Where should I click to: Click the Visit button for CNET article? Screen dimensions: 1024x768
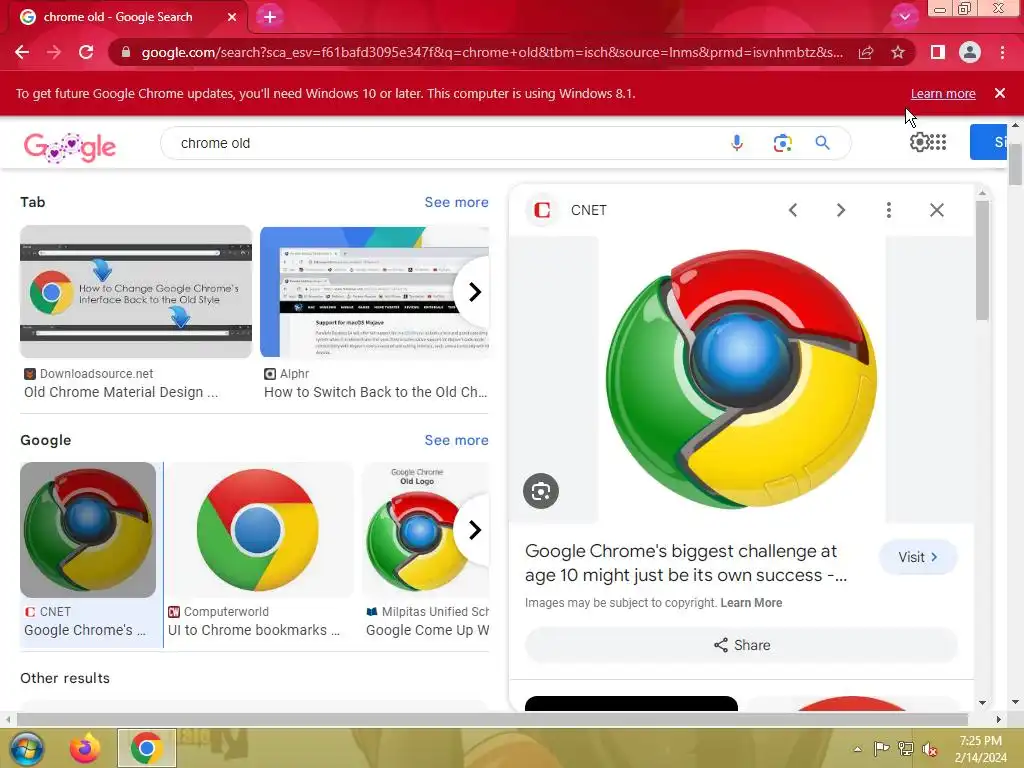[x=918, y=557]
